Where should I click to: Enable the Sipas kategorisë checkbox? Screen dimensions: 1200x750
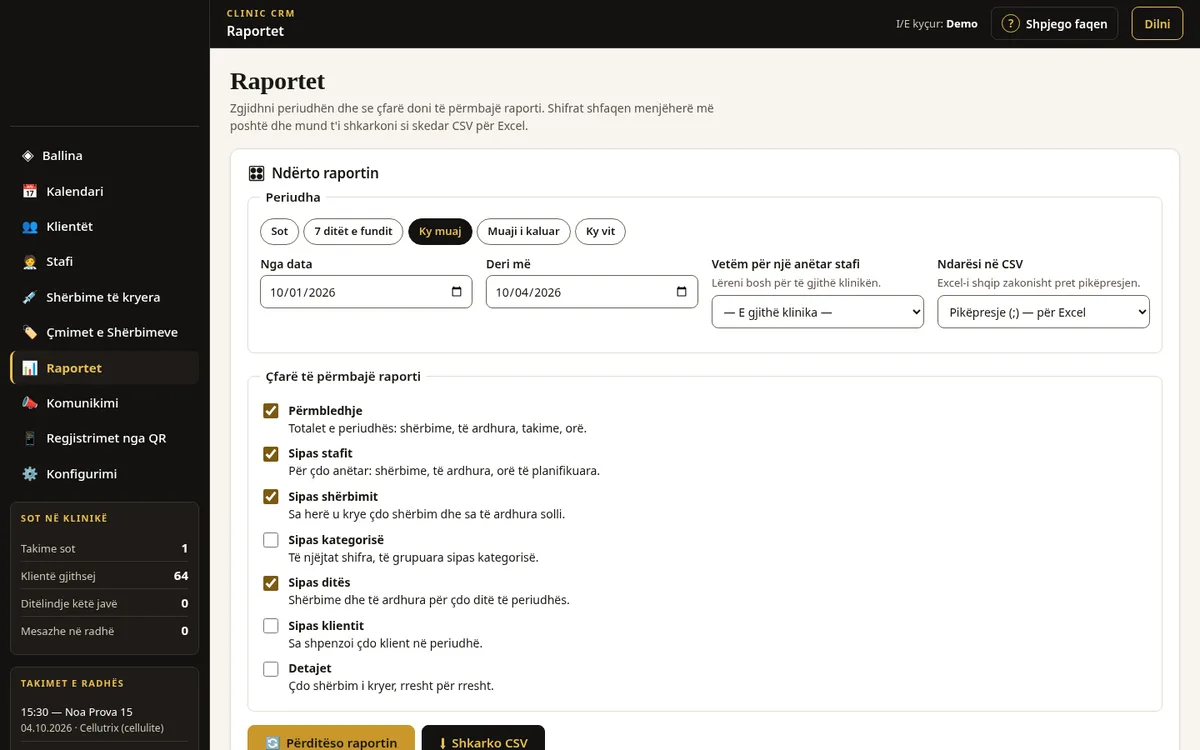(271, 540)
